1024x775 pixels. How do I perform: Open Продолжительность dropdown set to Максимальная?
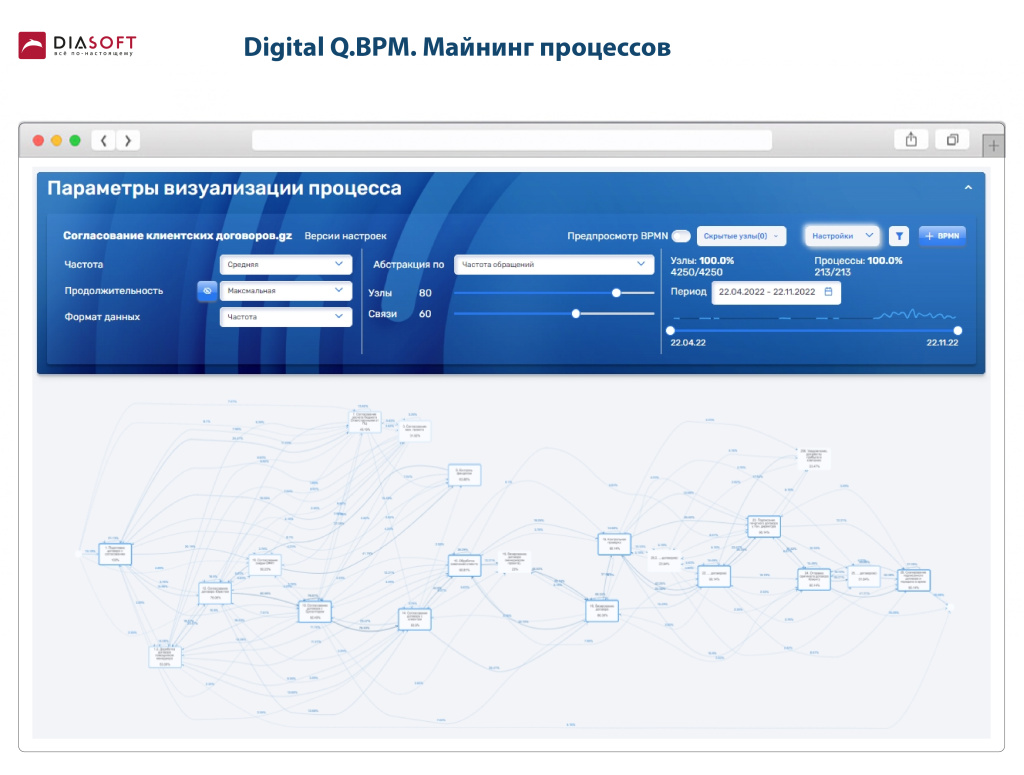[x=285, y=291]
